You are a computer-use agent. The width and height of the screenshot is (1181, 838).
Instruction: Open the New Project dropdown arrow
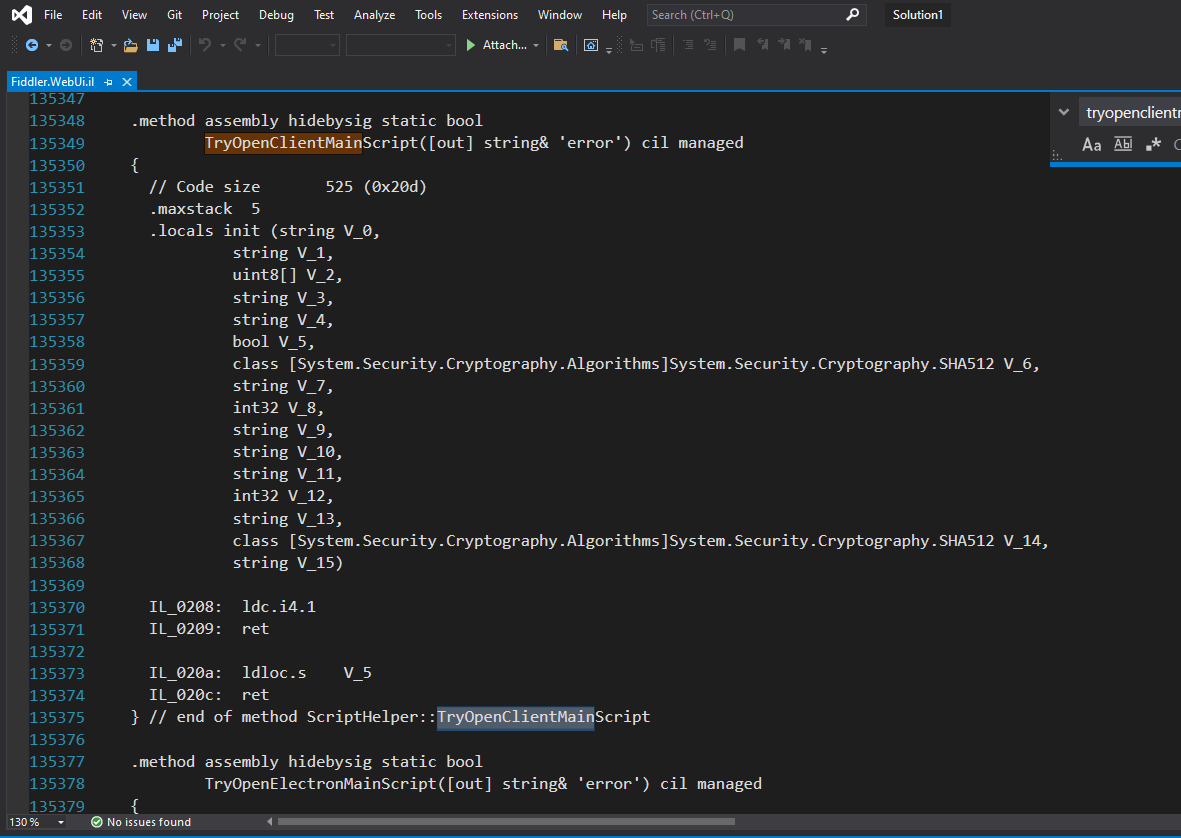(x=114, y=46)
